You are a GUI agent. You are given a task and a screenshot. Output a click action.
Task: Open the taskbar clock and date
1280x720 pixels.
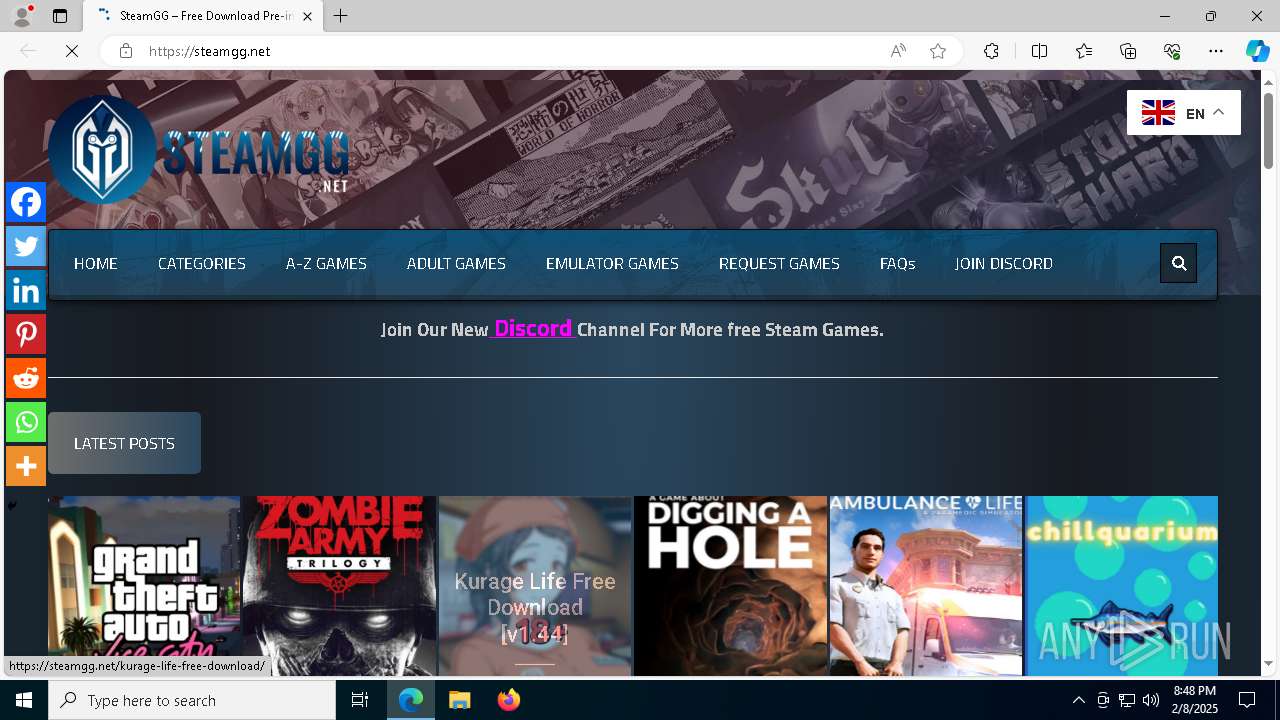[1194, 700]
